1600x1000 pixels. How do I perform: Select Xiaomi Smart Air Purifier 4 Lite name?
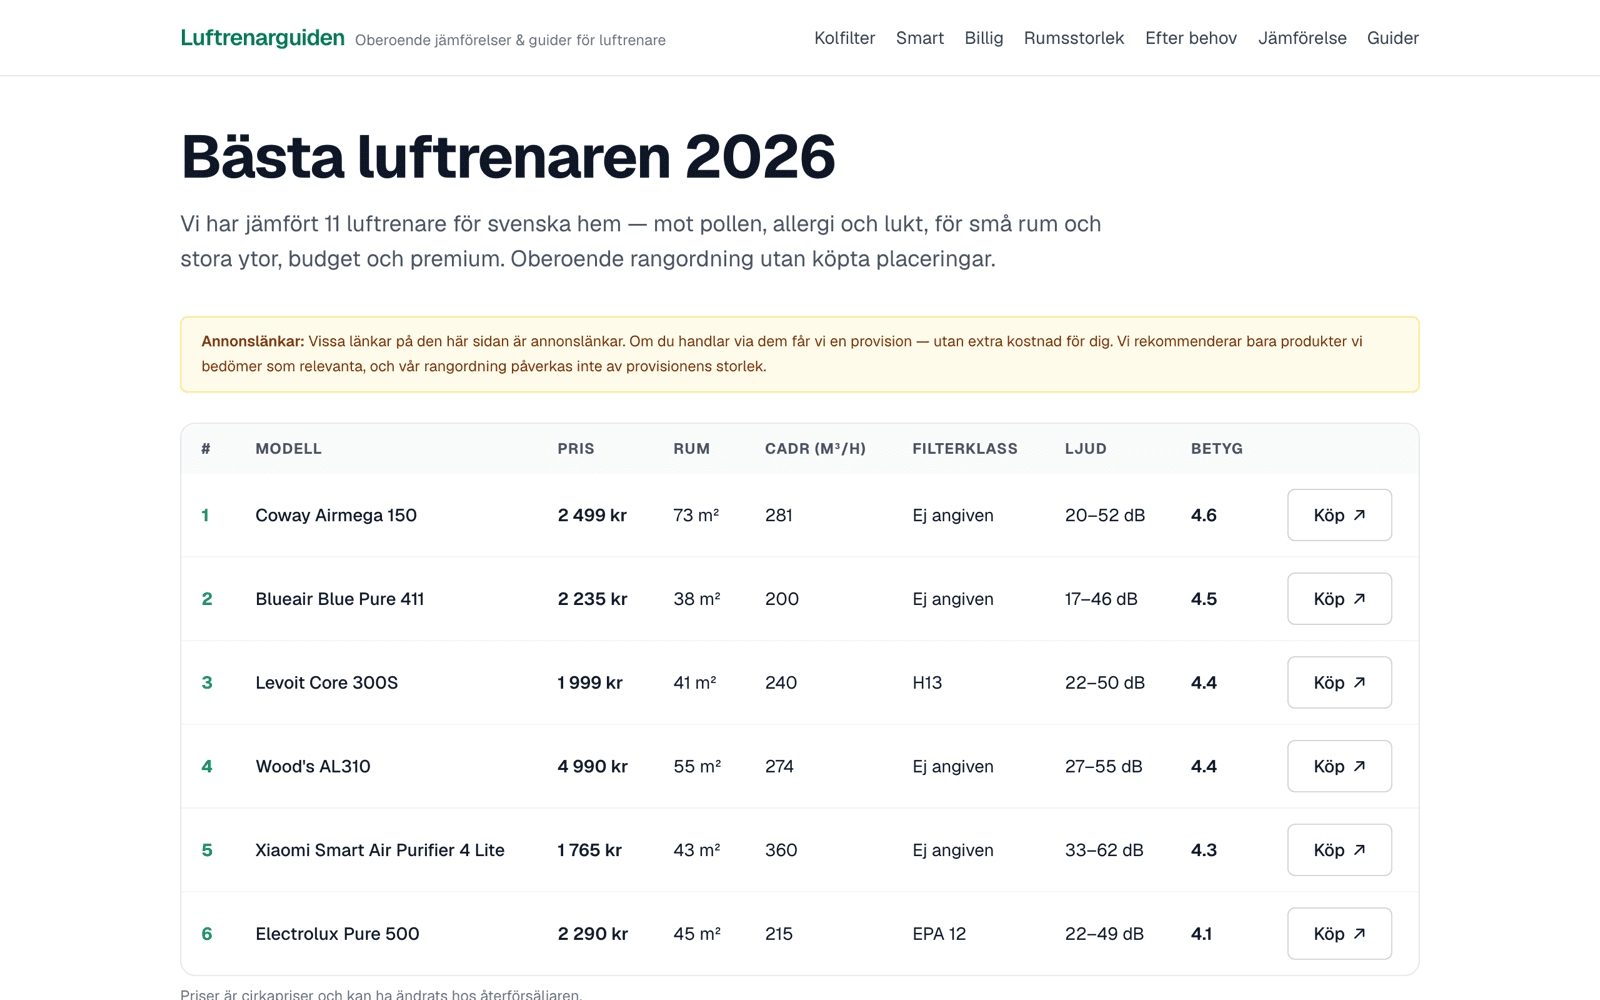point(380,850)
